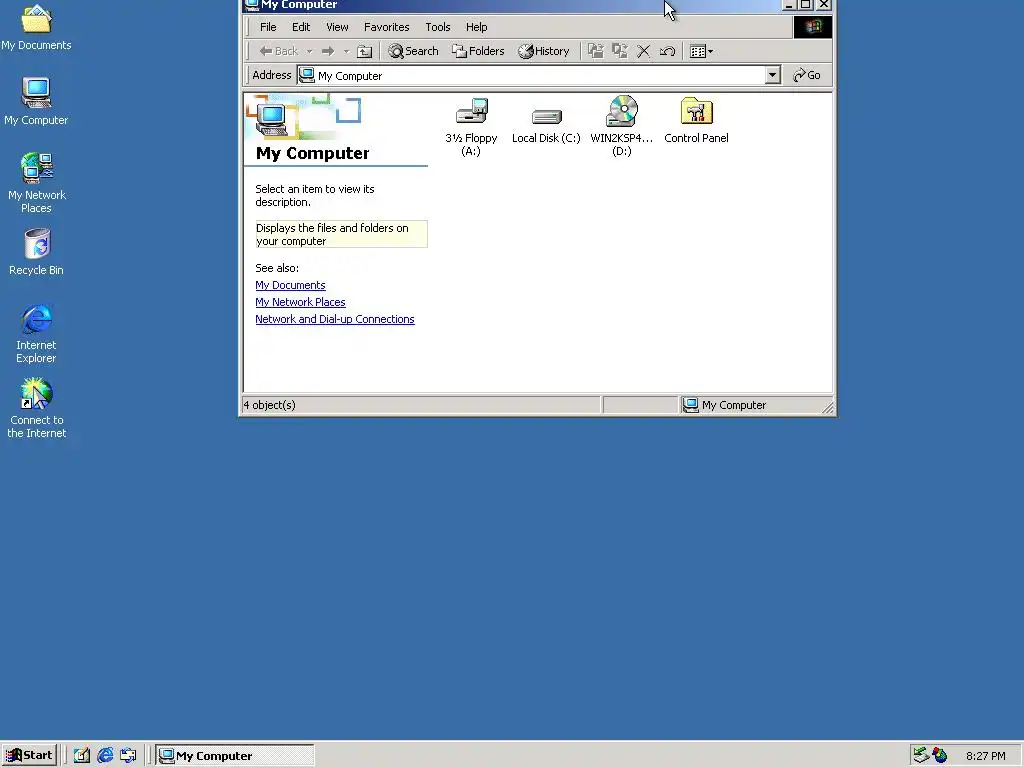Select the Local Disk (C:) icon
1024x768 pixels.
pyautogui.click(x=546, y=126)
